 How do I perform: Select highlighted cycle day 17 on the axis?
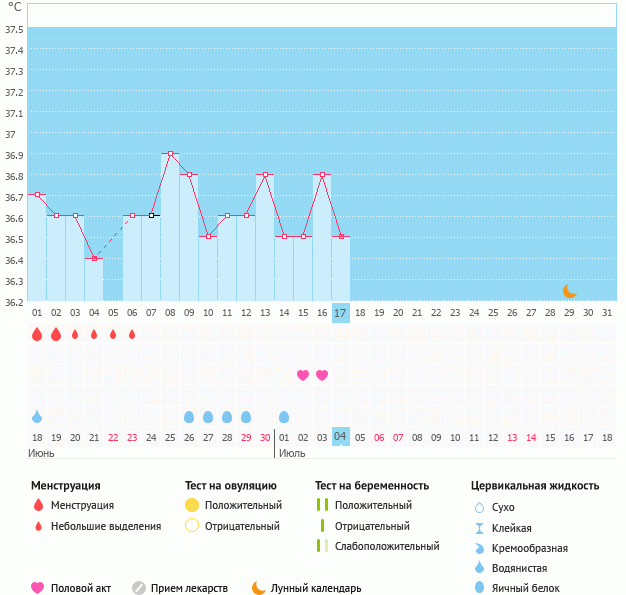coord(341,313)
